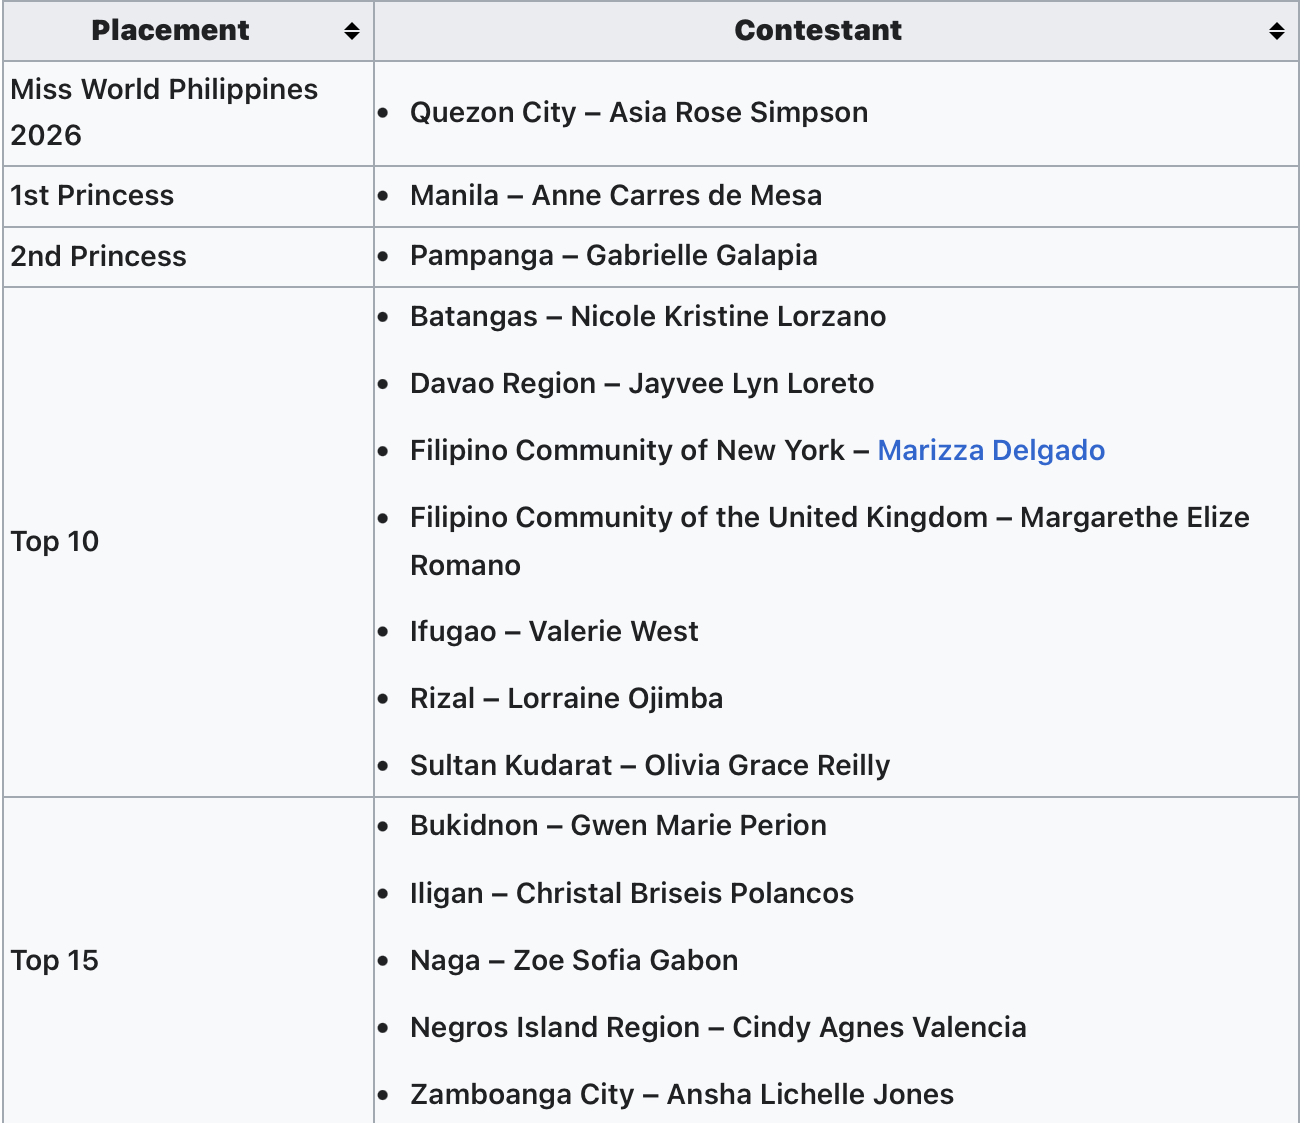This screenshot has width=1314, height=1123.
Task: Click the Ifugao – Valerie West entry
Action: (553, 631)
